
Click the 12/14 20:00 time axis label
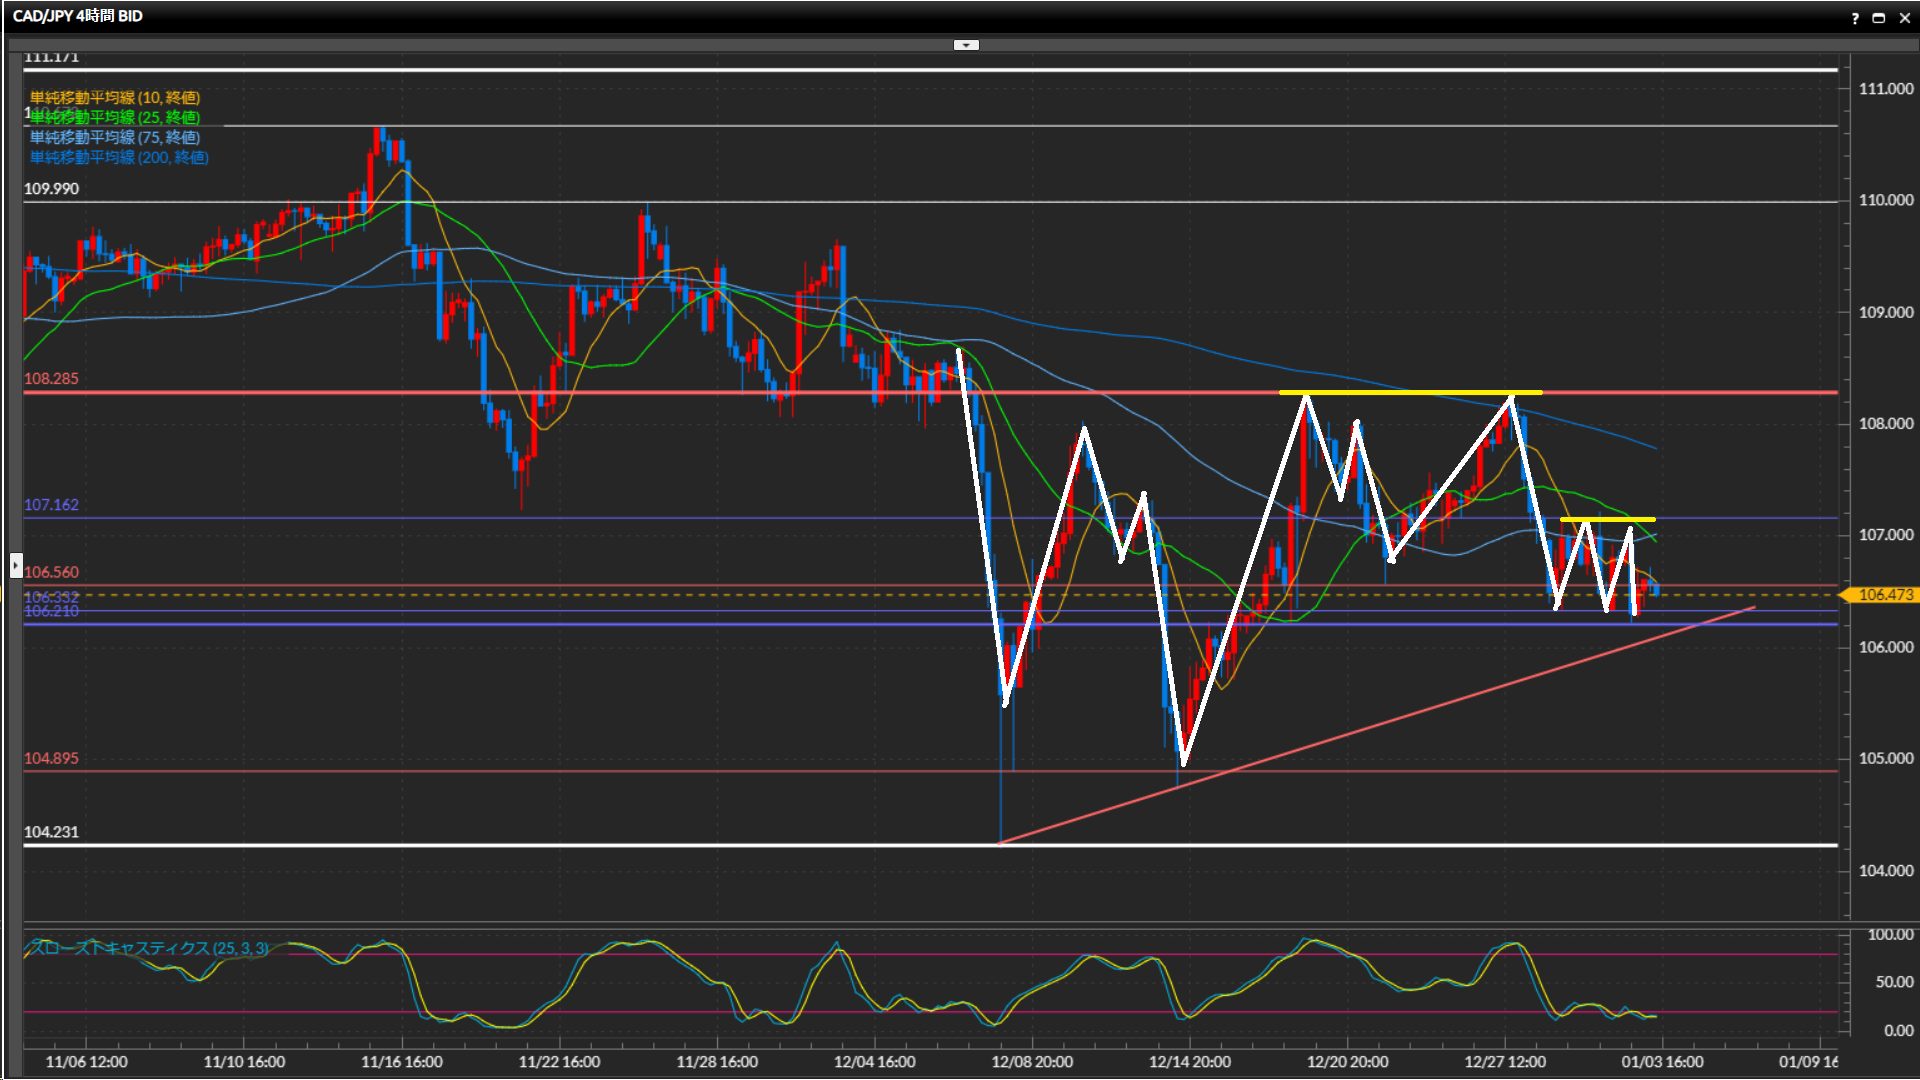pos(1189,1062)
